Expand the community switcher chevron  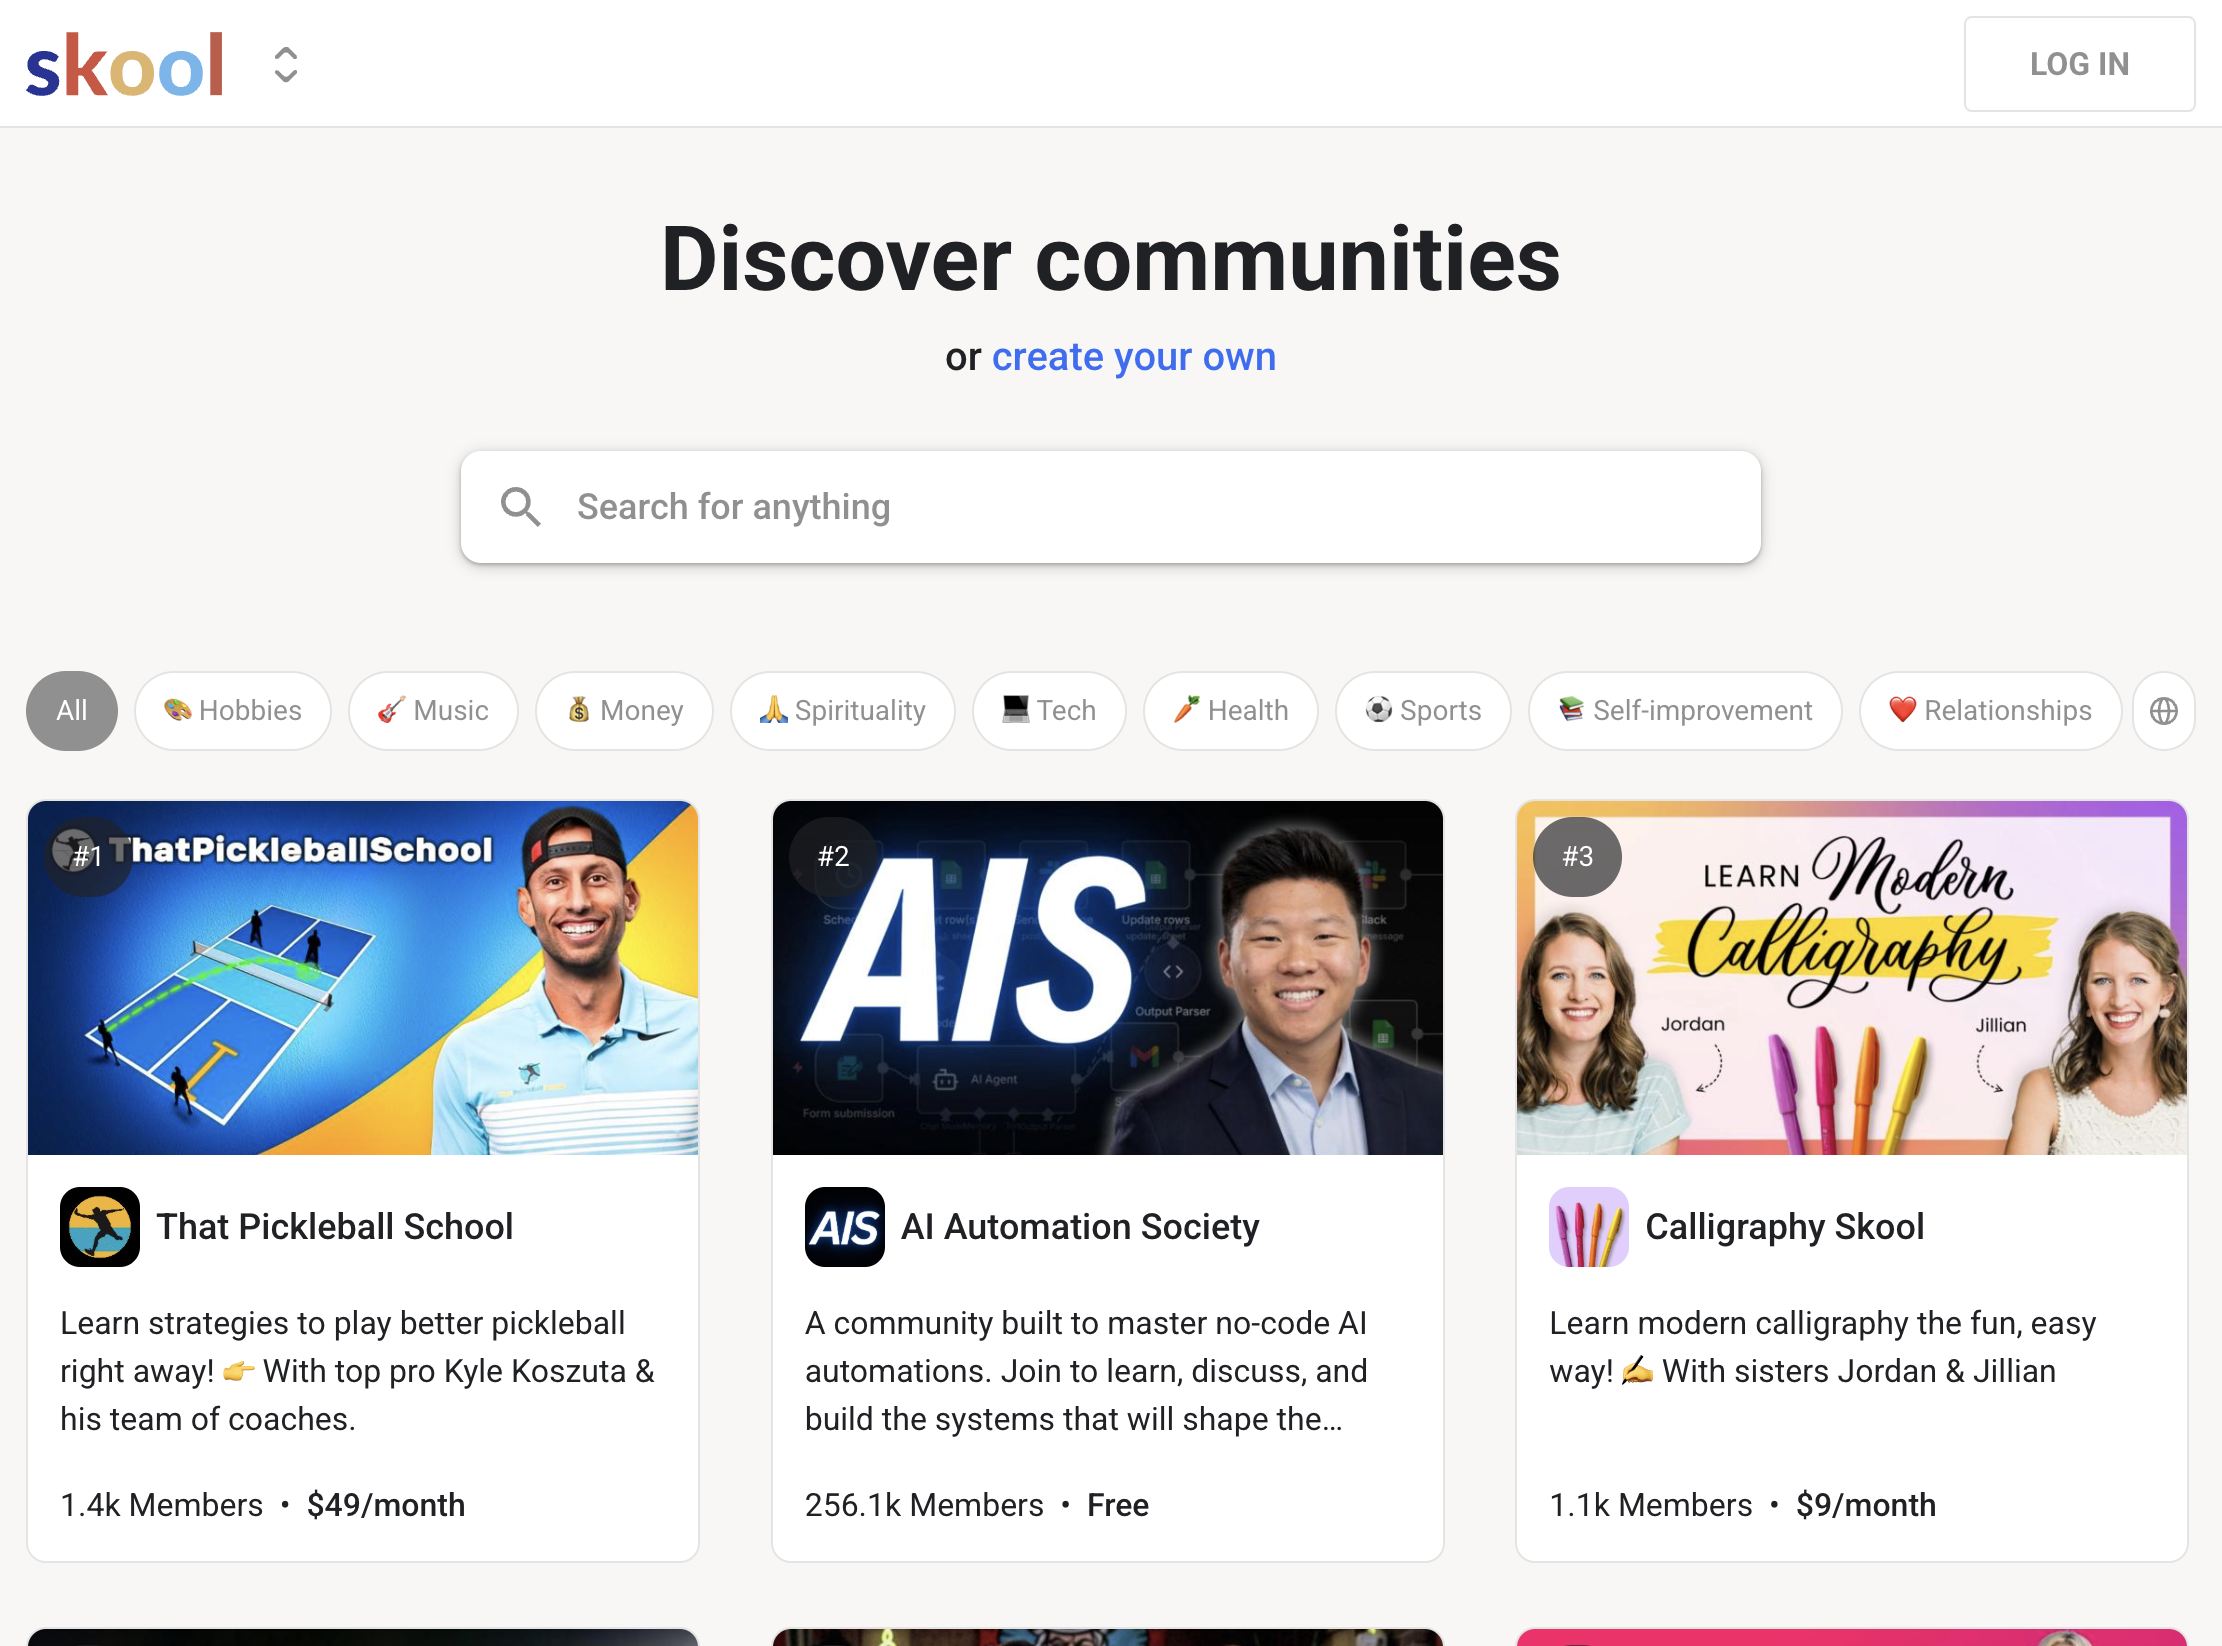click(286, 65)
